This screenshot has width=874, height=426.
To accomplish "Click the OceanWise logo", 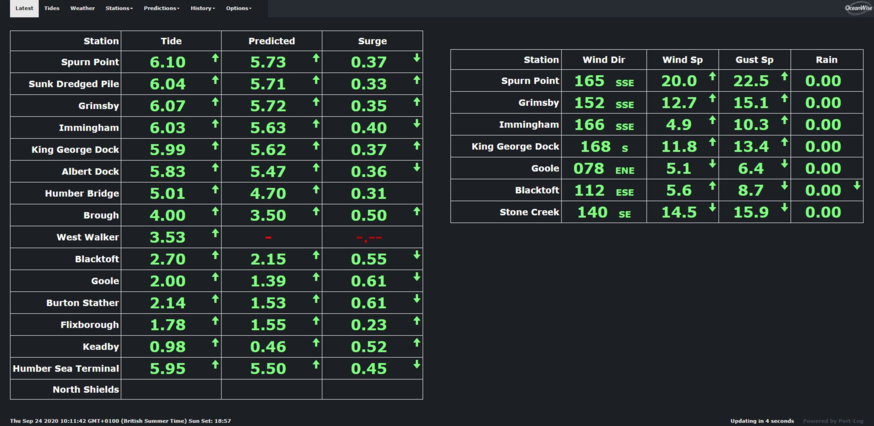I will (x=856, y=8).
